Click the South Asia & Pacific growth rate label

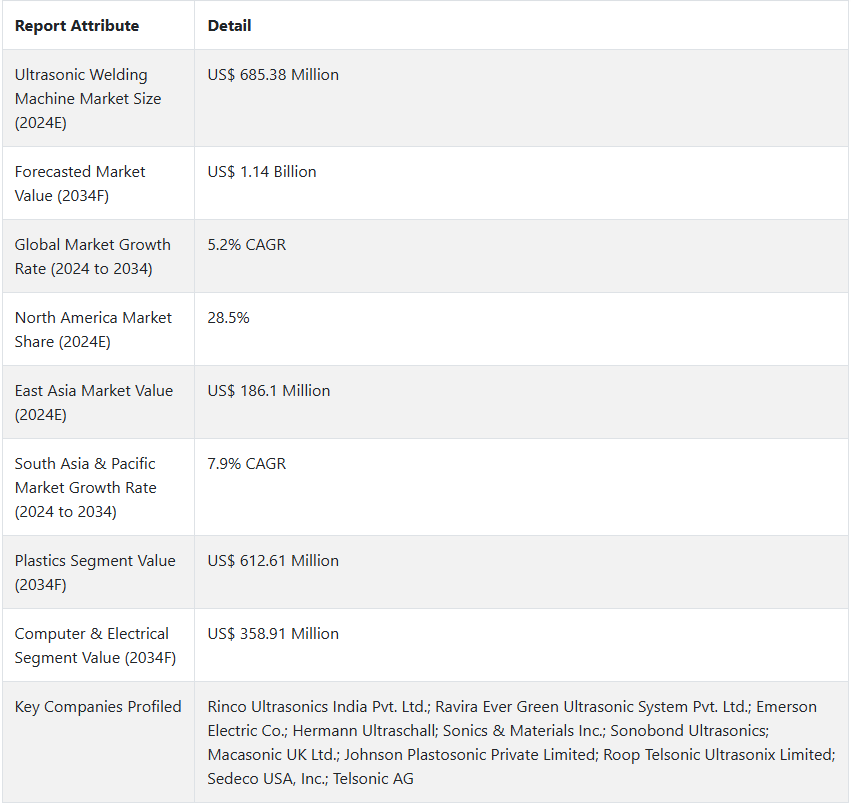click(x=85, y=487)
